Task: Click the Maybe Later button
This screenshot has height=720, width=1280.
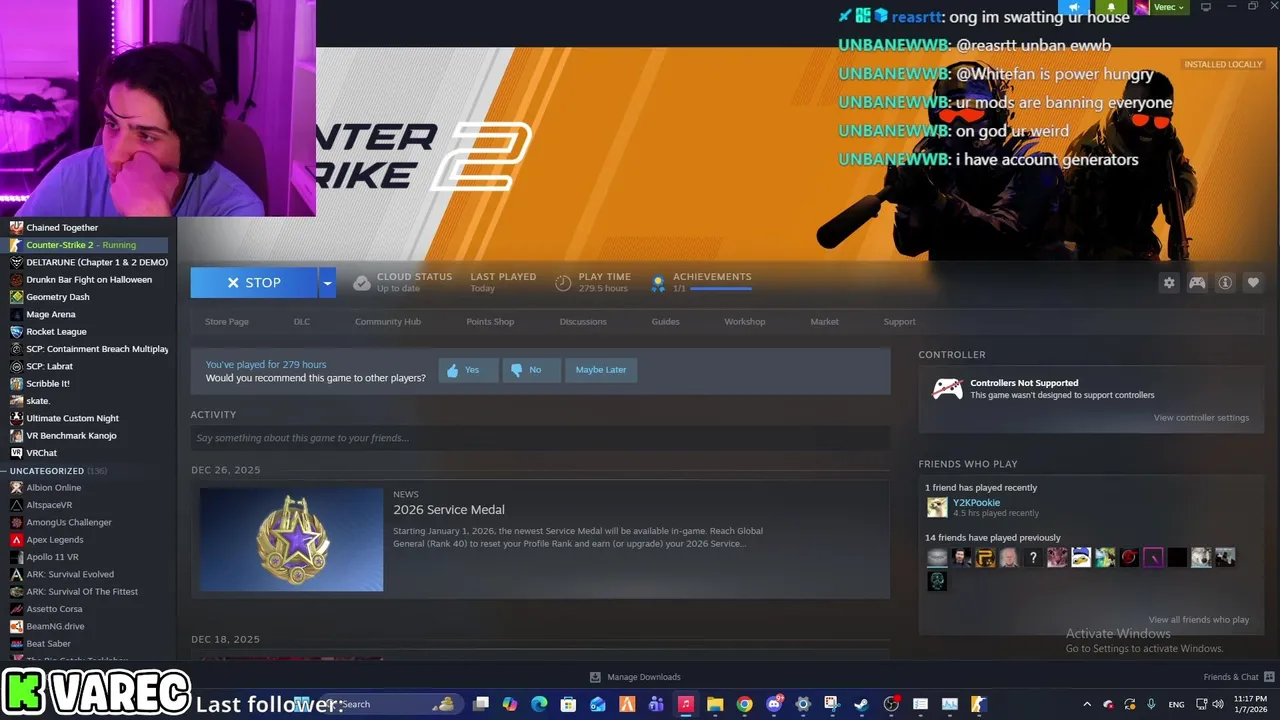Action: coord(601,370)
